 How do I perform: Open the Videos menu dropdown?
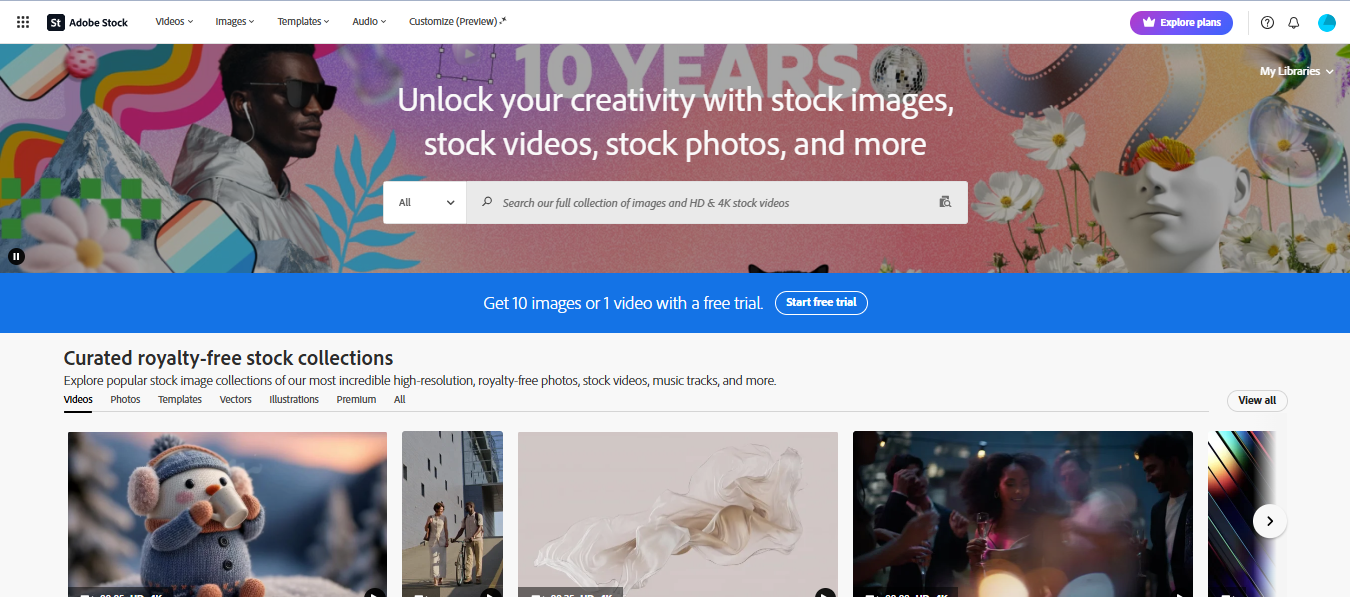(174, 21)
